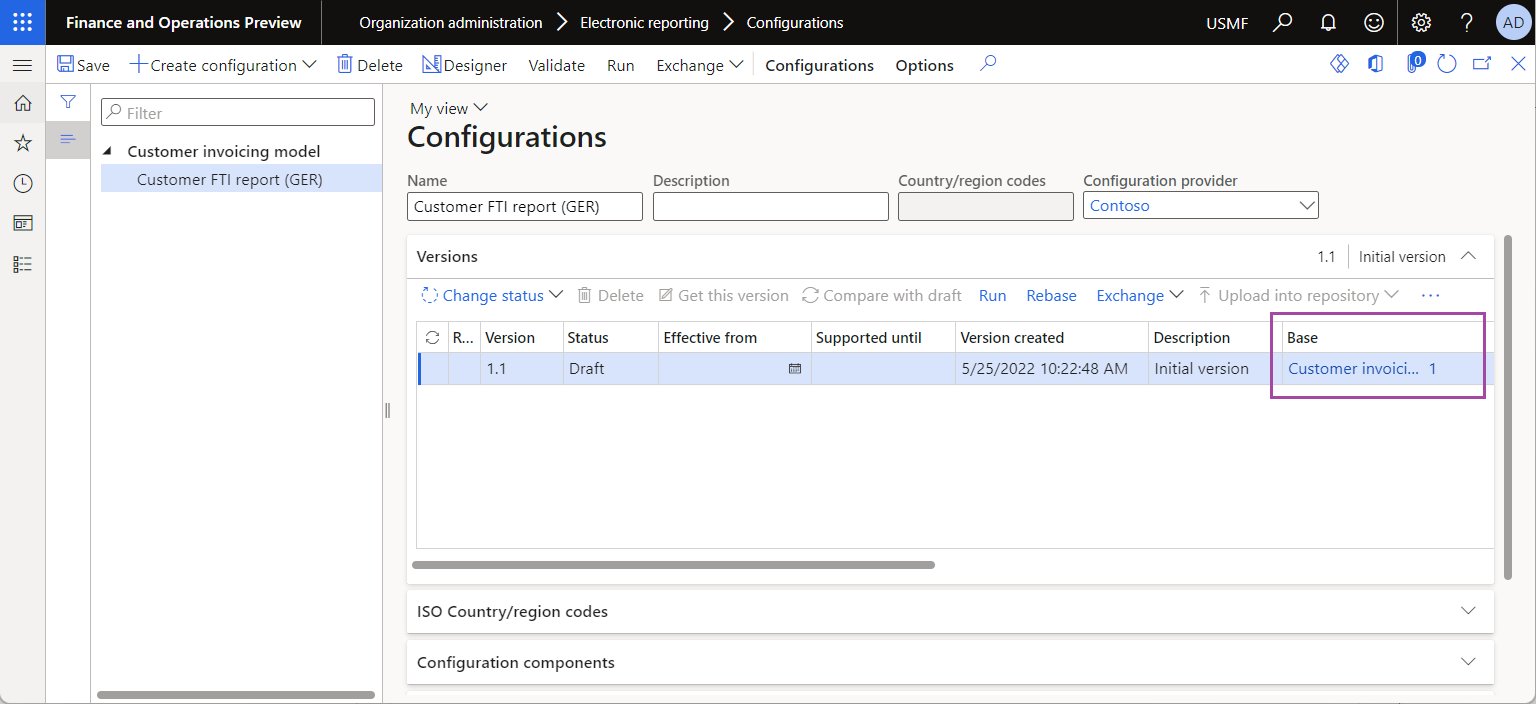The image size is (1536, 704).
Task: Open the Modules list icon in the sidebar
Action: click(x=22, y=263)
